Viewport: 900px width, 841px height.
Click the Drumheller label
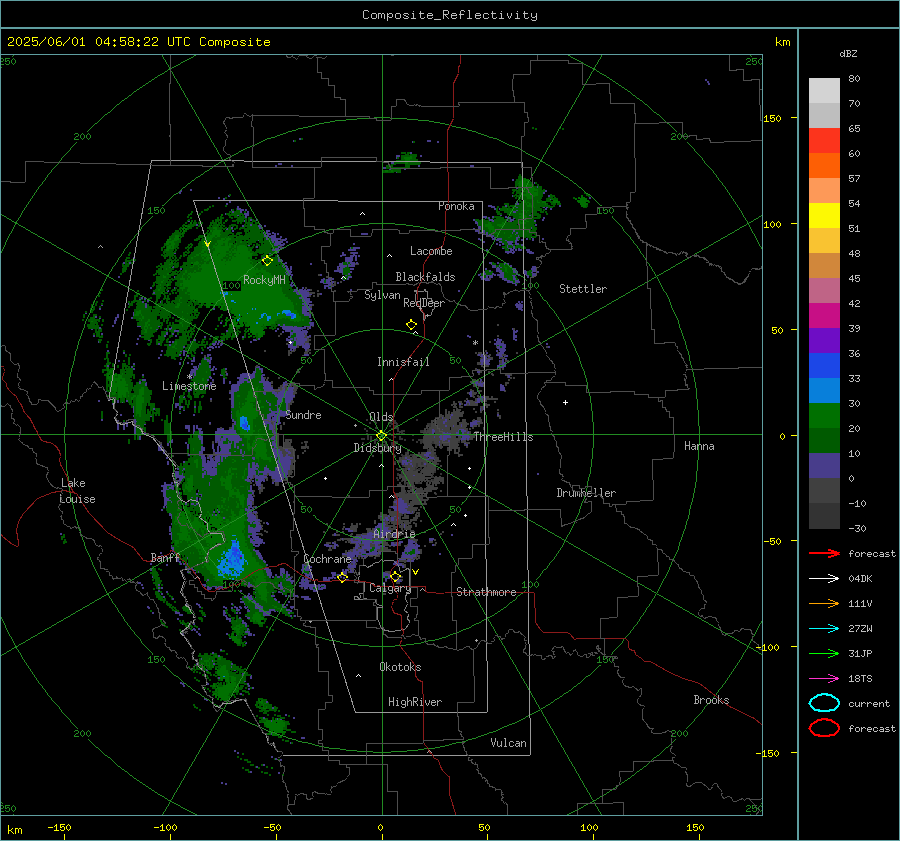586,493
